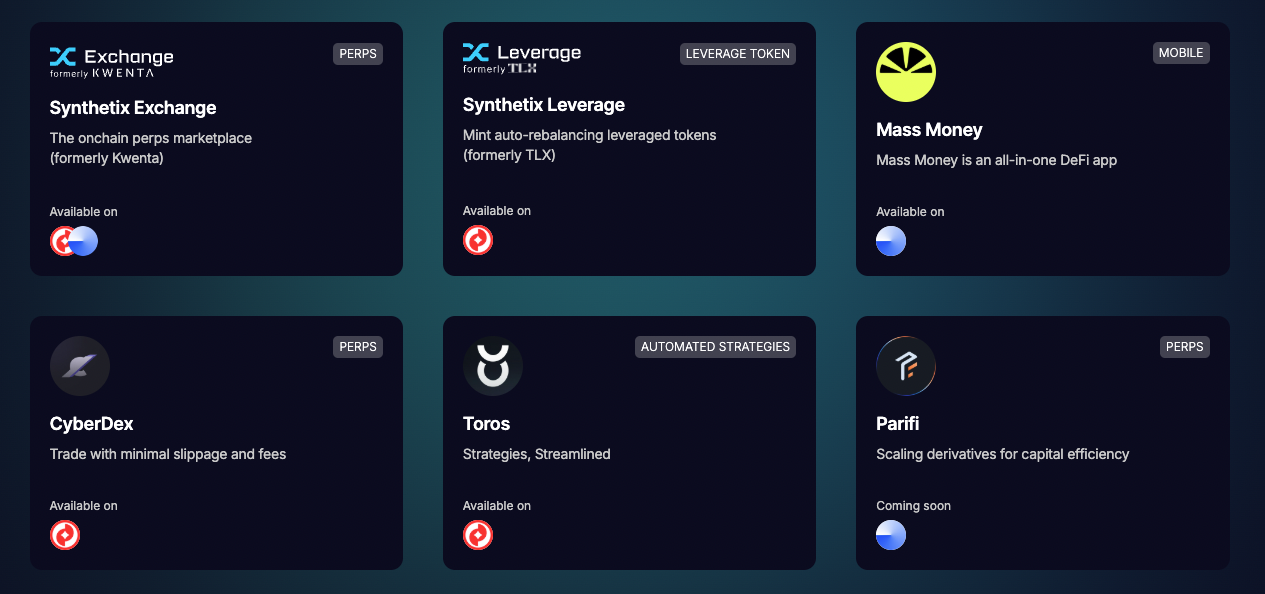Click the Mass Money yellow citrus logo
The width and height of the screenshot is (1265, 594).
pos(905,72)
